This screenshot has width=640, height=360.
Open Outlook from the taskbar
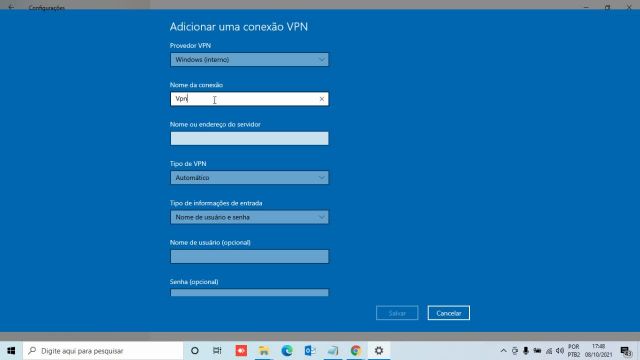[x=310, y=351]
